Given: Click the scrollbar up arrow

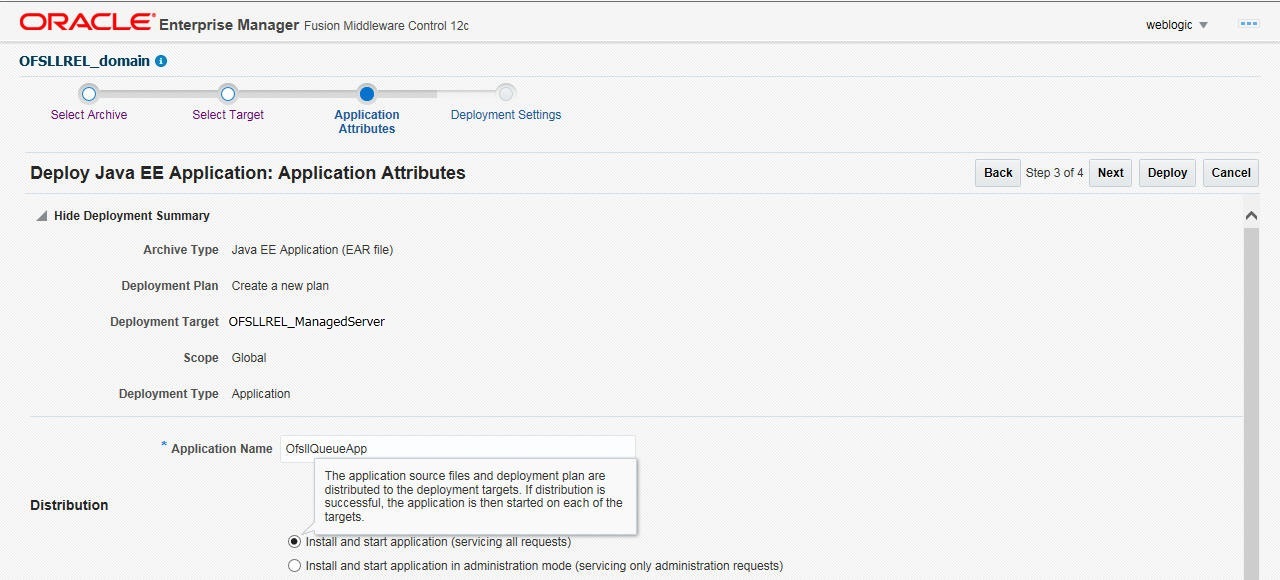Looking at the screenshot, I should point(1251,216).
